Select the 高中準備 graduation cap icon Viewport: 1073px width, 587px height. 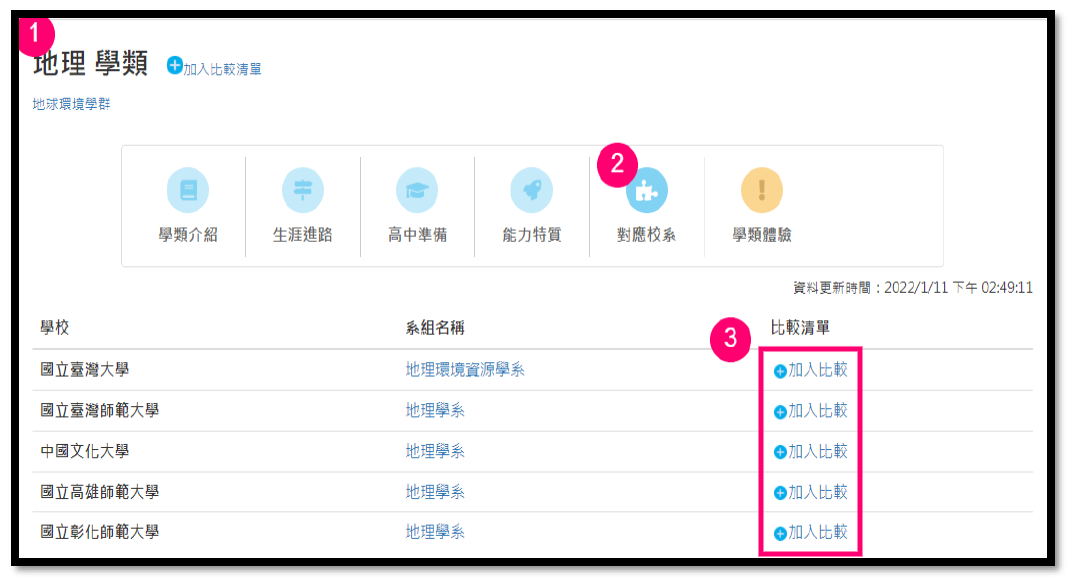click(x=417, y=190)
